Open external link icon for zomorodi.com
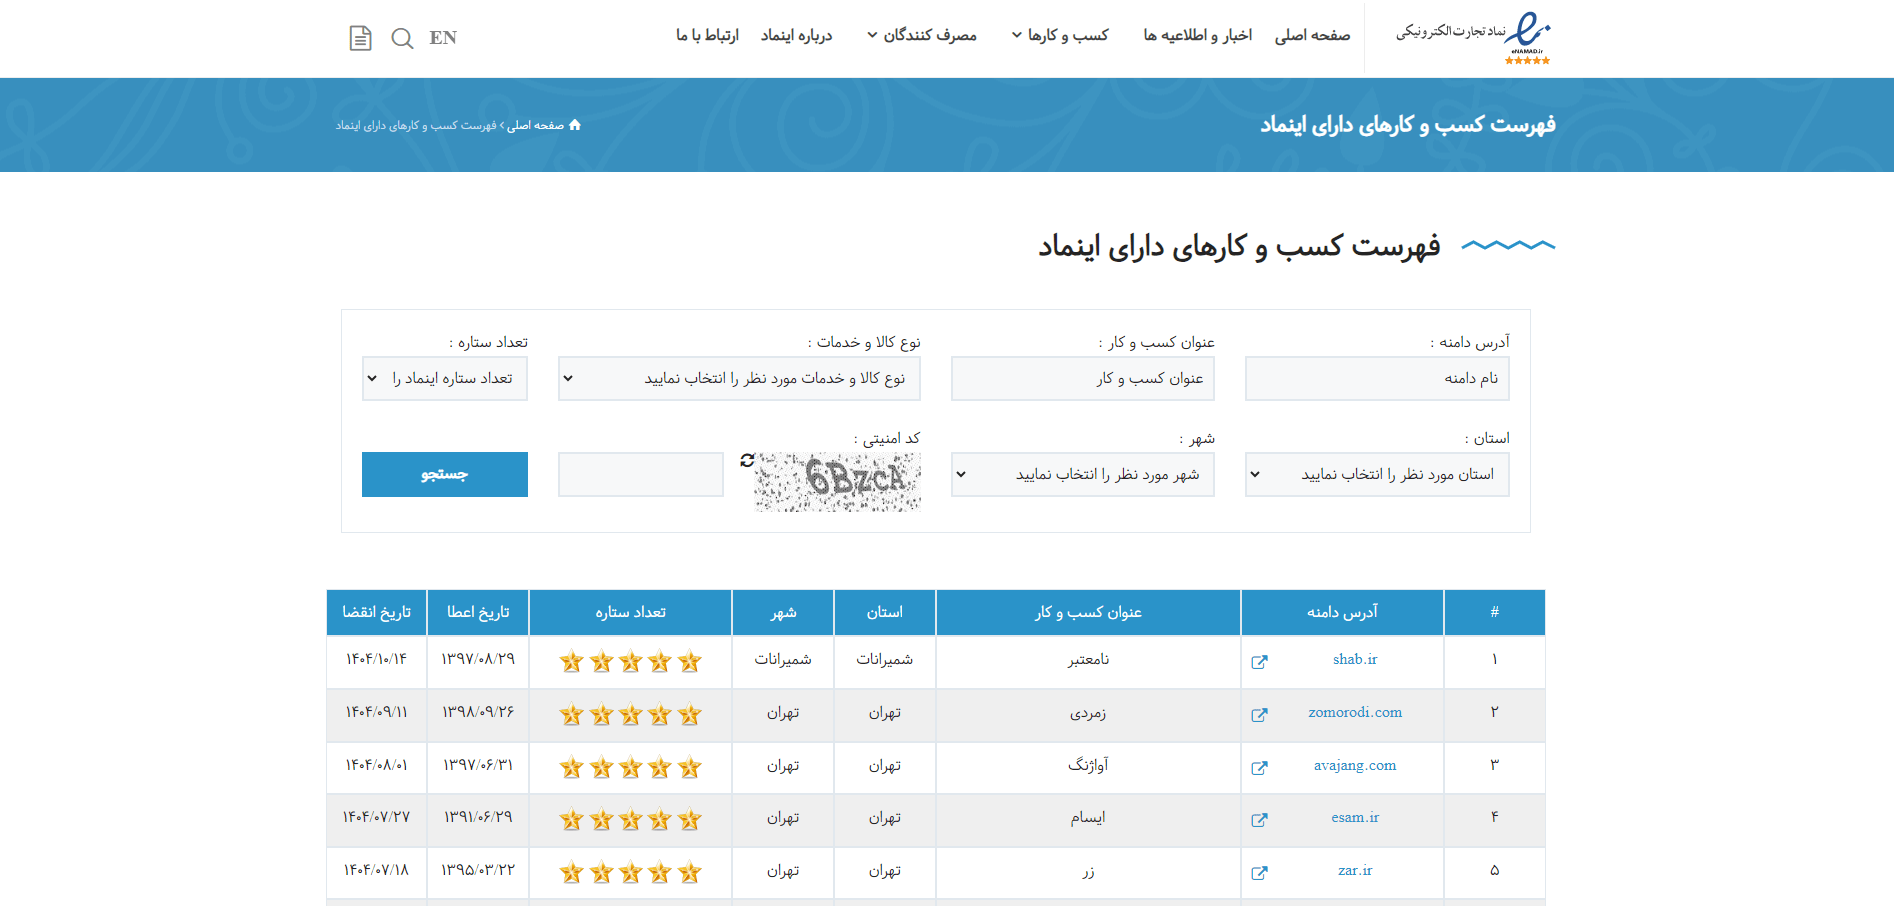The height and width of the screenshot is (906, 1894). (x=1259, y=715)
